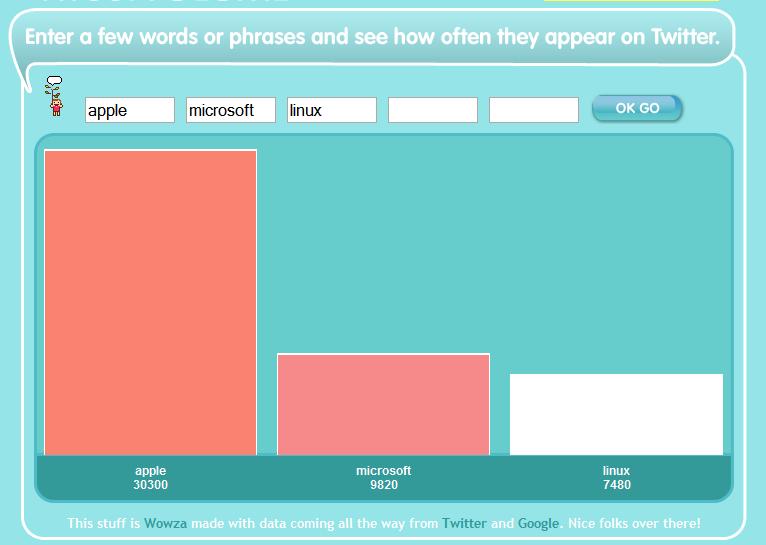Select the "microsoft" text input box

point(230,110)
